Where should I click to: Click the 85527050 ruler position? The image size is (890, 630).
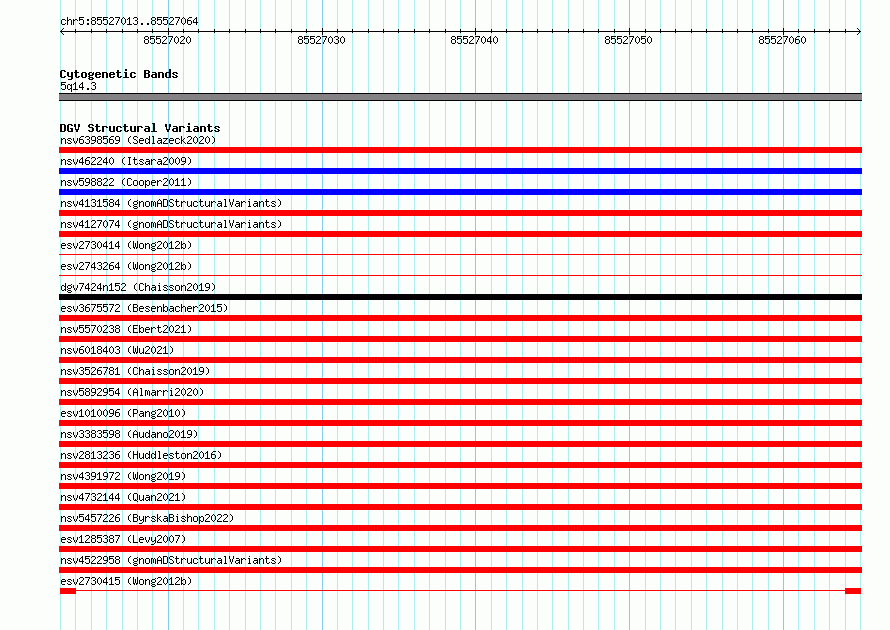coord(628,40)
